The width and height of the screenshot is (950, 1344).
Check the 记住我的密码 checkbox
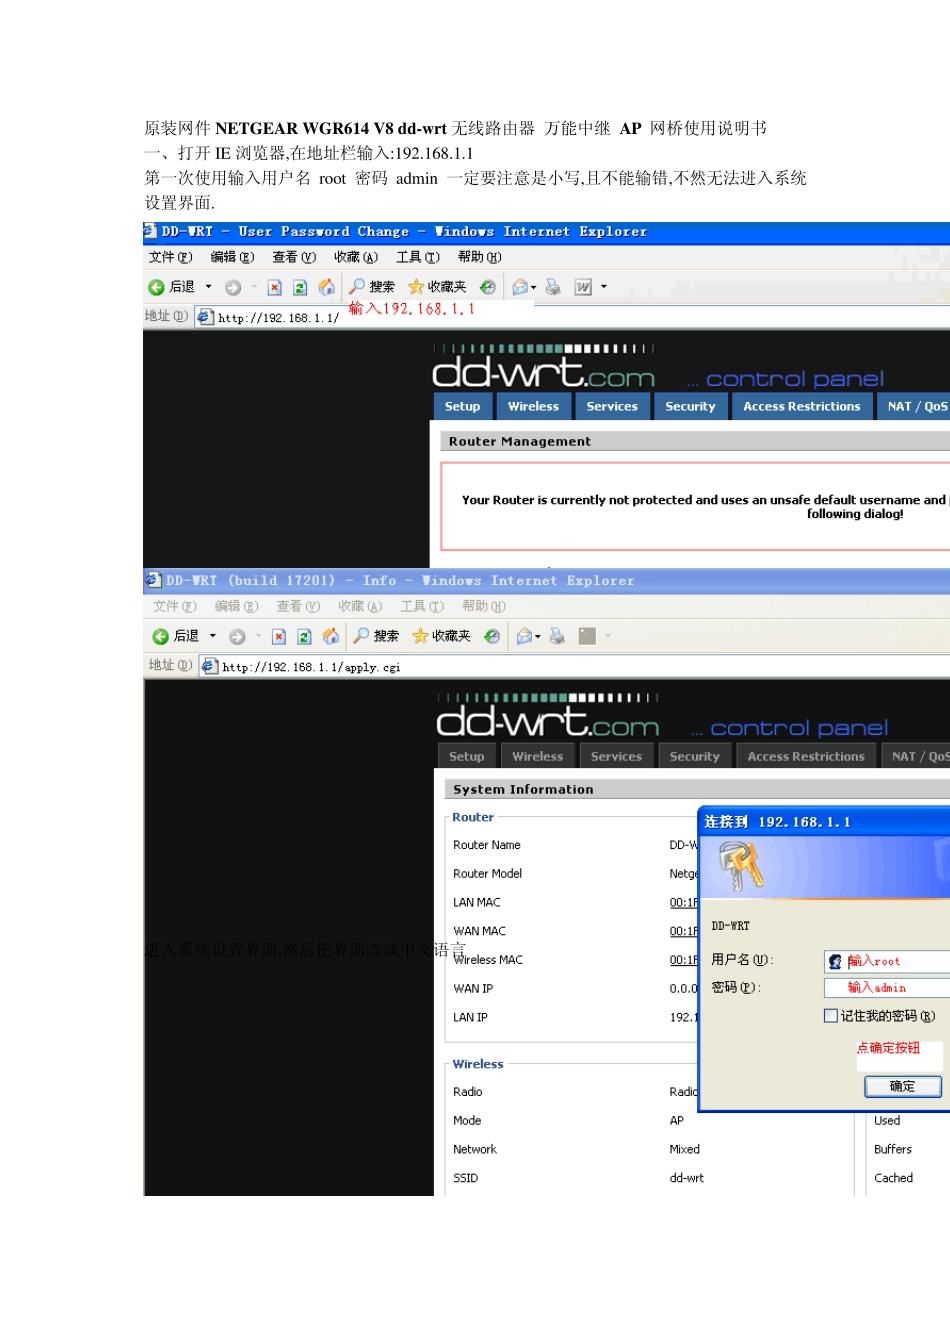(830, 1016)
